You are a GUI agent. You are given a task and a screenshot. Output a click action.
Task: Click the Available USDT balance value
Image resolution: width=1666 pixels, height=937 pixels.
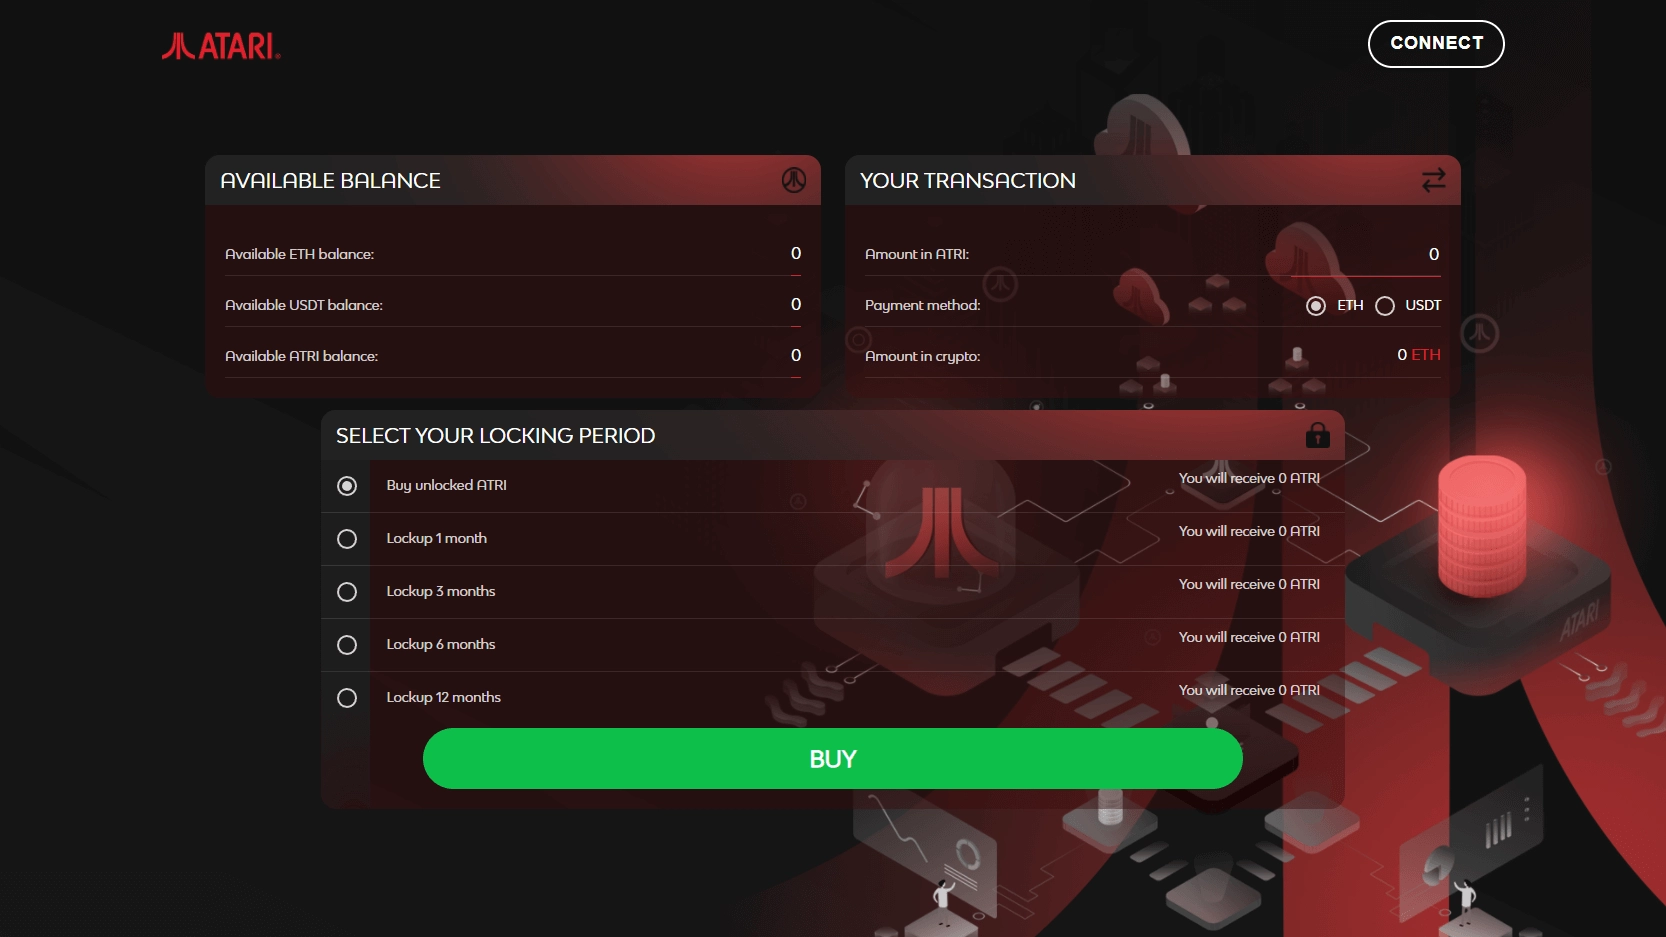(x=796, y=304)
